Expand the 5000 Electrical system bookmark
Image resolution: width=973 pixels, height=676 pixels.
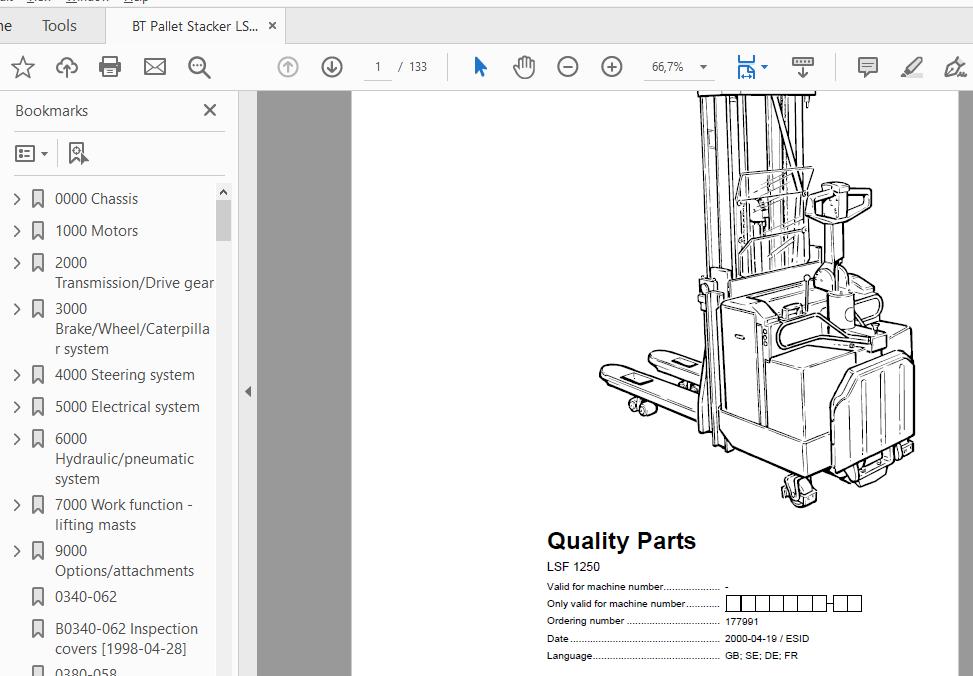pos(17,407)
